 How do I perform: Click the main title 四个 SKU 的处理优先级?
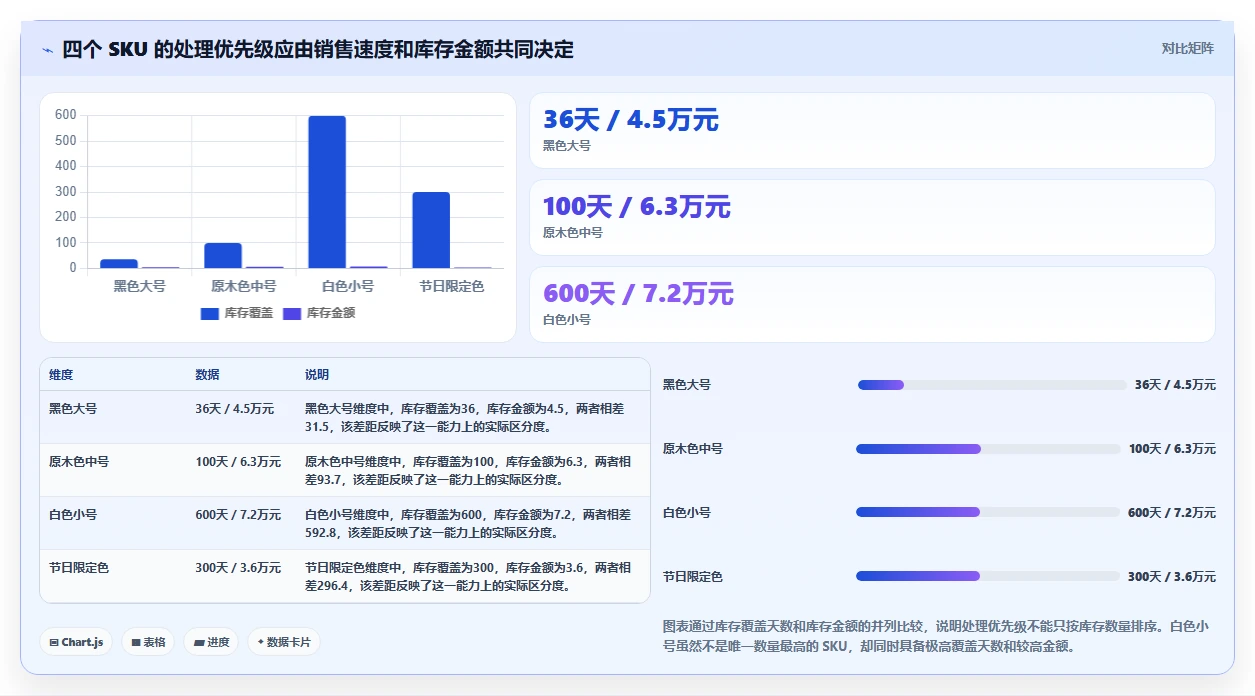click(x=318, y=50)
